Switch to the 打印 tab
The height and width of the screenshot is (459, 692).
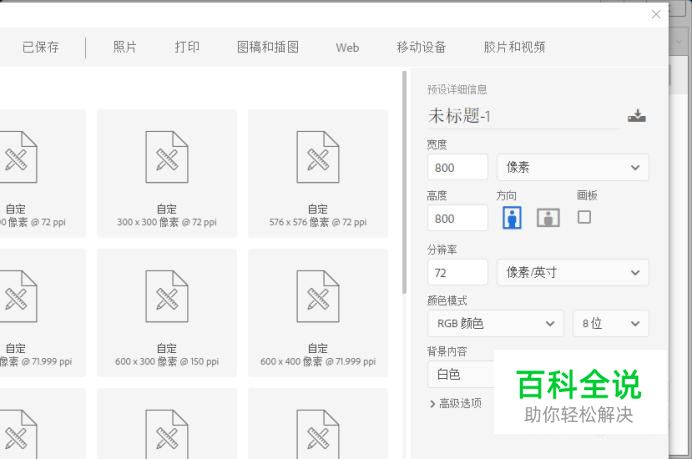(x=187, y=47)
